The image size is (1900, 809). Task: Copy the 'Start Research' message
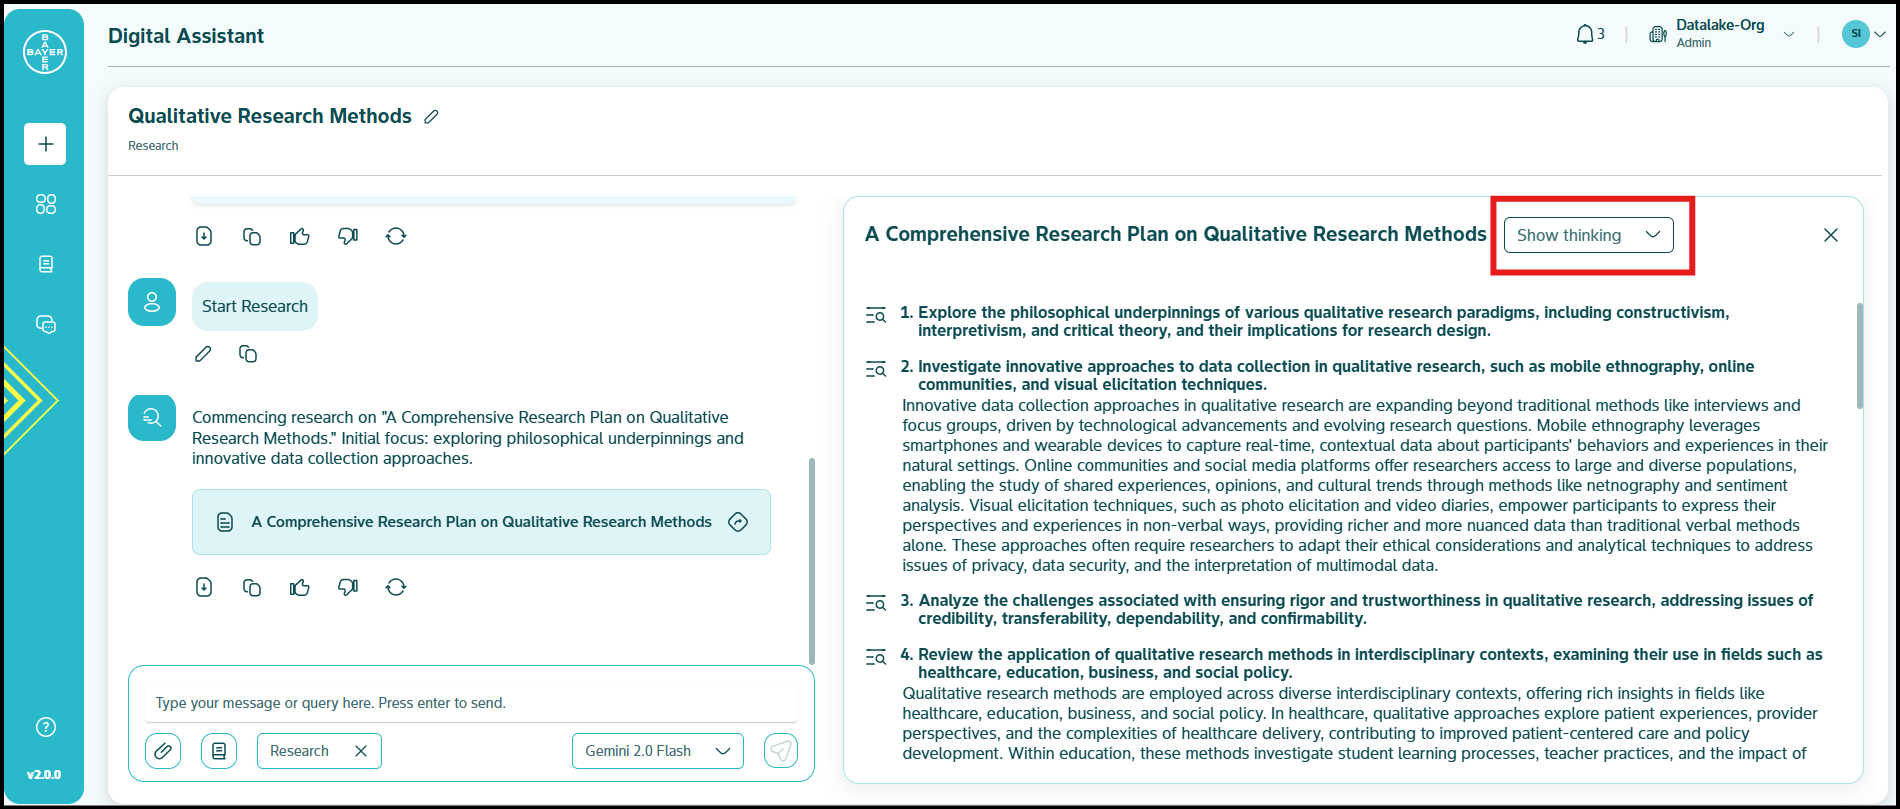pyautogui.click(x=248, y=354)
